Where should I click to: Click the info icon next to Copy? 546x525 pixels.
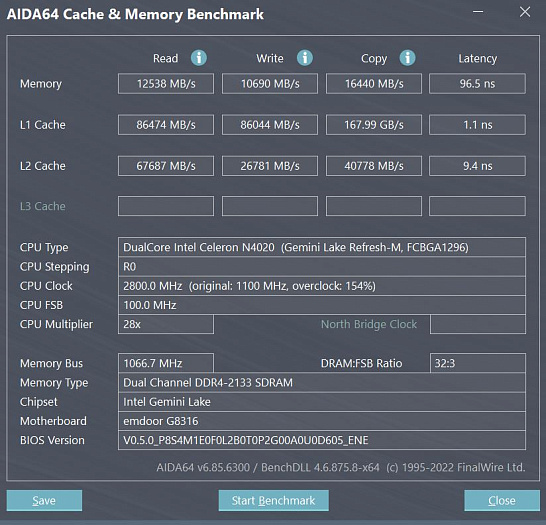coord(407,58)
